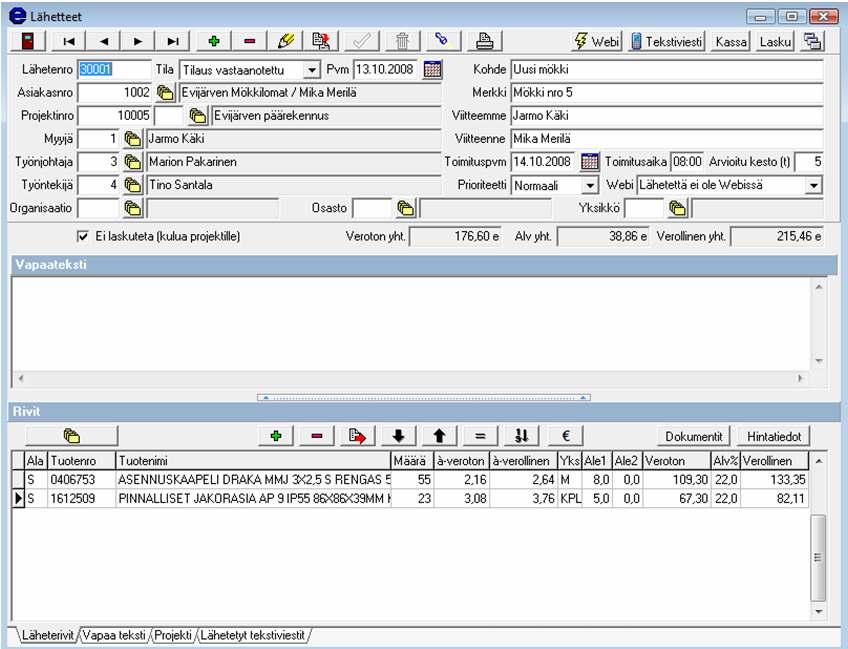The width and height of the screenshot is (848, 649).
Task: Switch to Projekti tab
Action: 173,635
